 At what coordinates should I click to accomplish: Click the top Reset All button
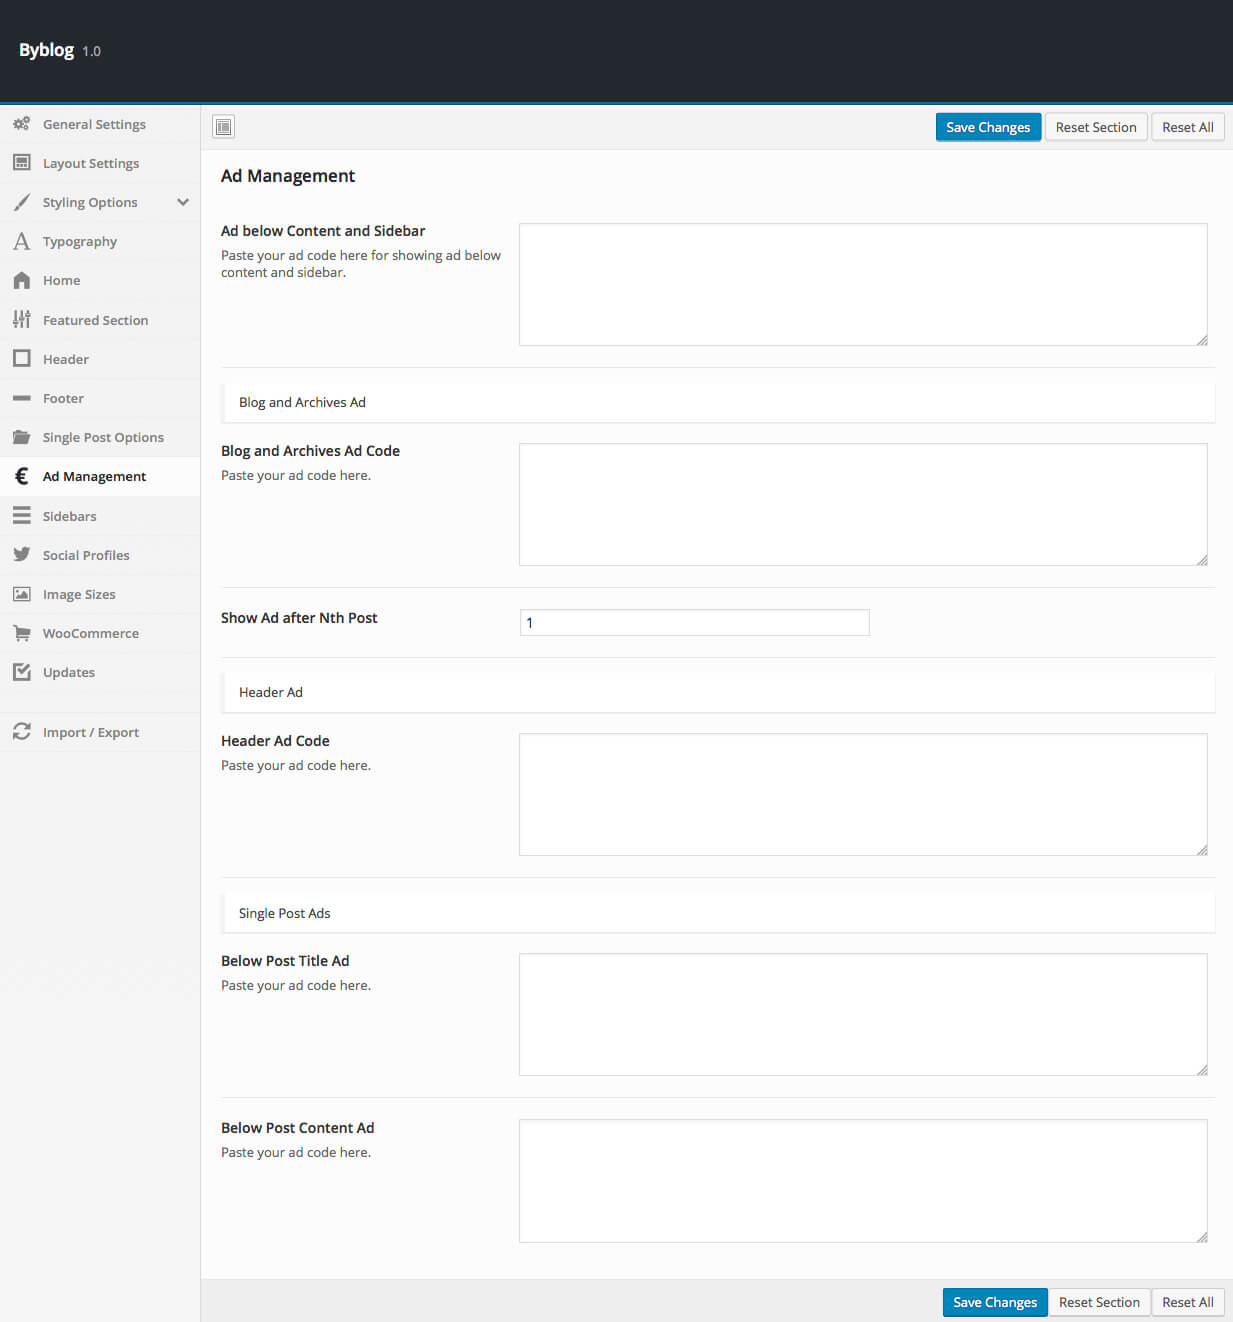(x=1187, y=127)
